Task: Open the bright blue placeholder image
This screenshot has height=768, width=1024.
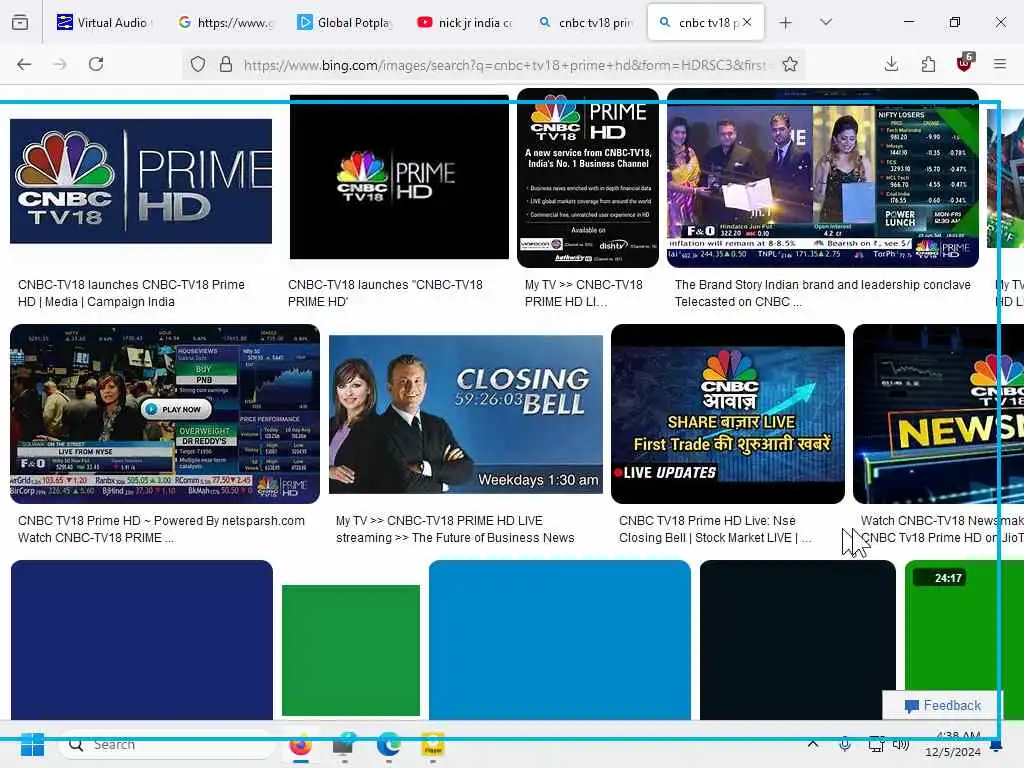Action: (560, 640)
